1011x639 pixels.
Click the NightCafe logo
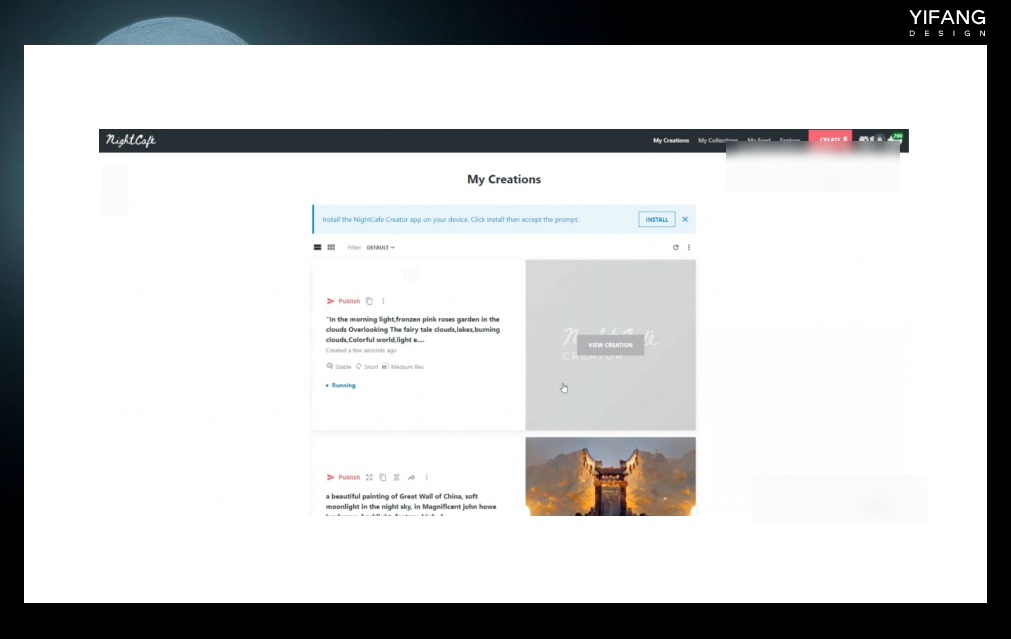131,140
